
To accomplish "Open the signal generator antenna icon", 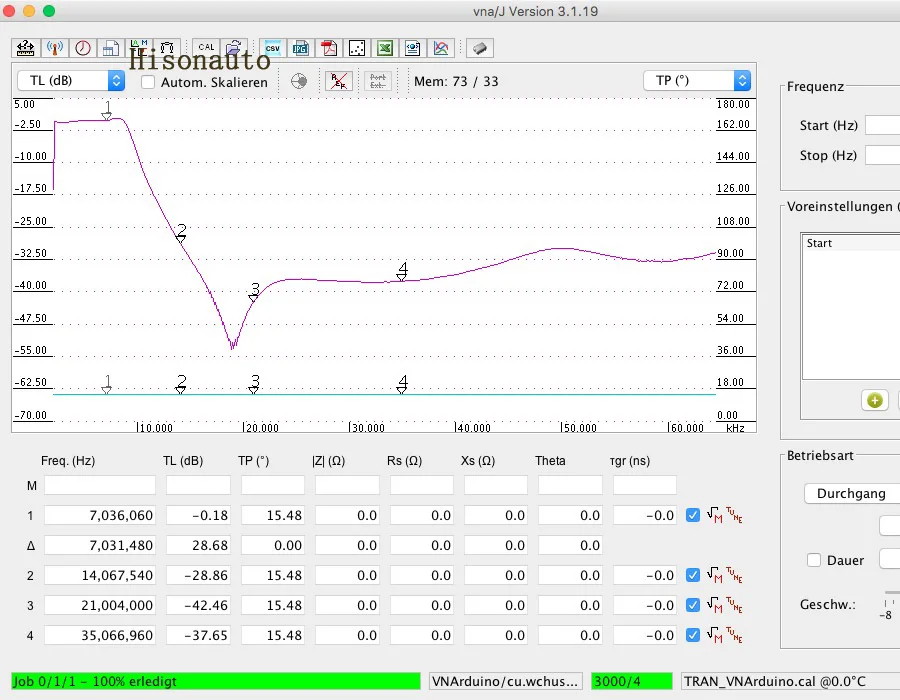I will click(55, 48).
